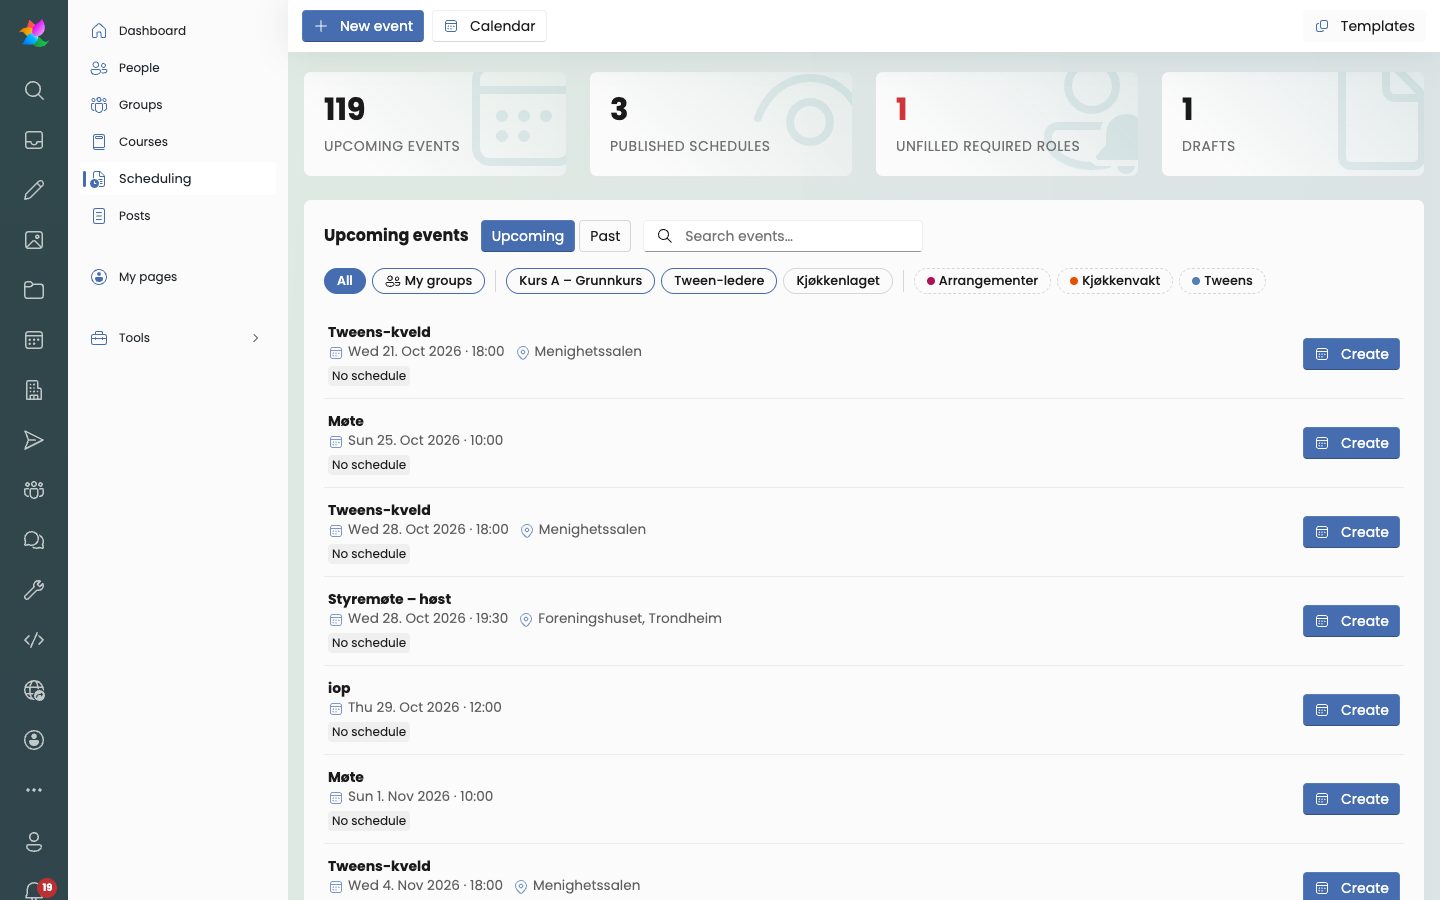
Task: Switch to the Upcoming tab
Action: pyautogui.click(x=528, y=236)
